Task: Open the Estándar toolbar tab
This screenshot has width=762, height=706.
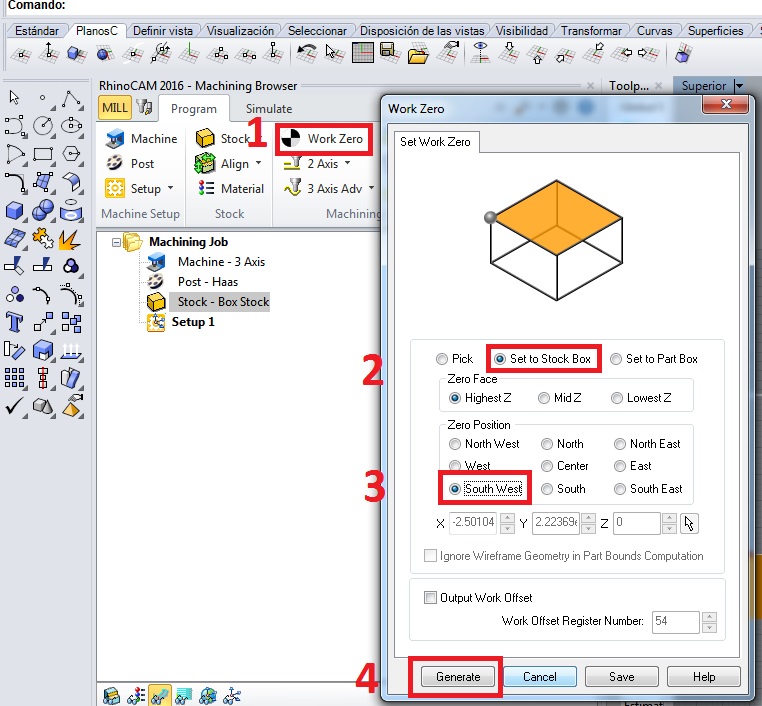Action: coord(36,31)
